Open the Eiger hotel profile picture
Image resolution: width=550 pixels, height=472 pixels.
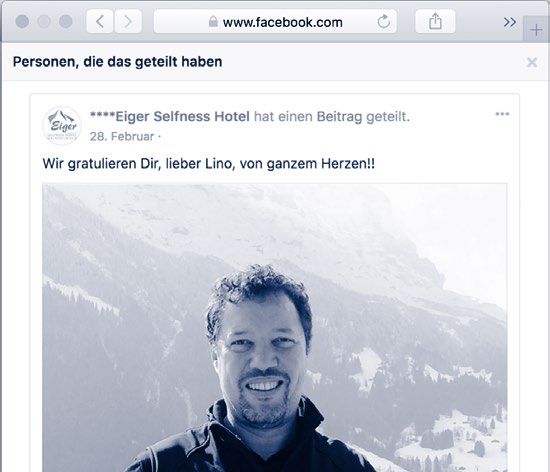pos(62,125)
